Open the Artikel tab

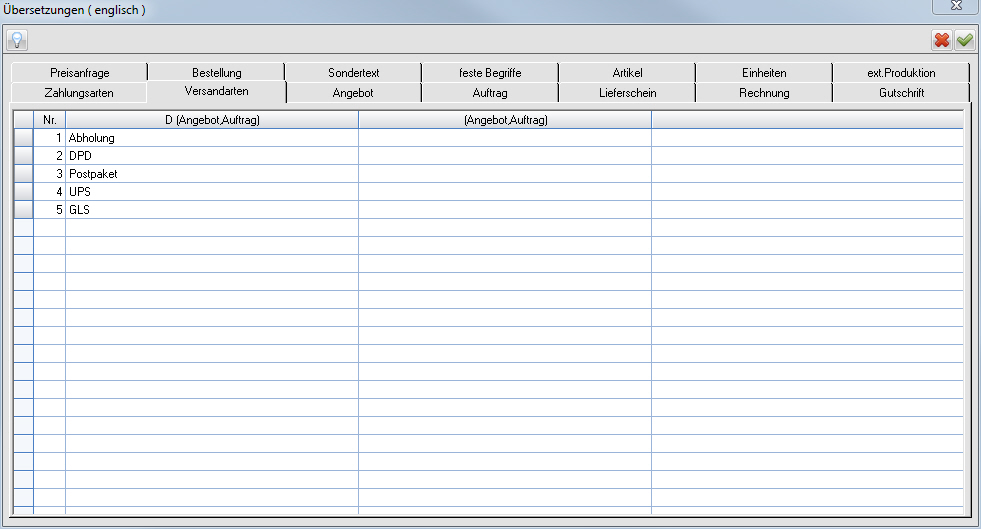pos(628,73)
